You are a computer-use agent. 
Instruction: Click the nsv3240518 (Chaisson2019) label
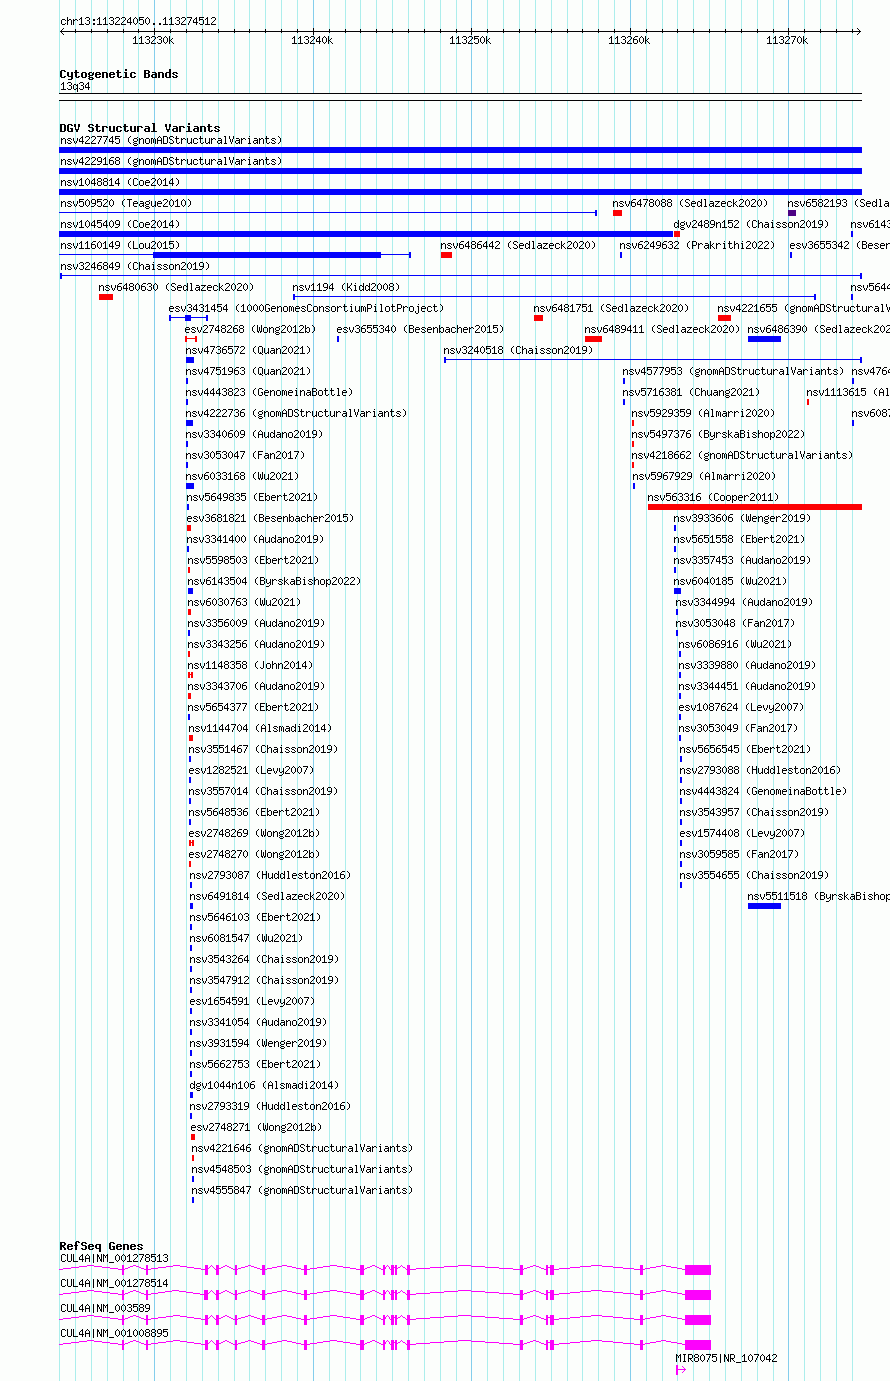pos(518,350)
